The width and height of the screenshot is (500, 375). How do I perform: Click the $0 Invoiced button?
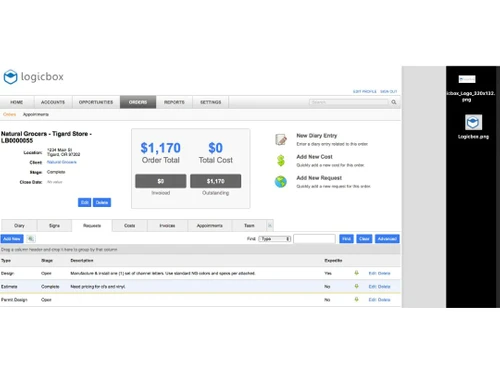(x=161, y=181)
